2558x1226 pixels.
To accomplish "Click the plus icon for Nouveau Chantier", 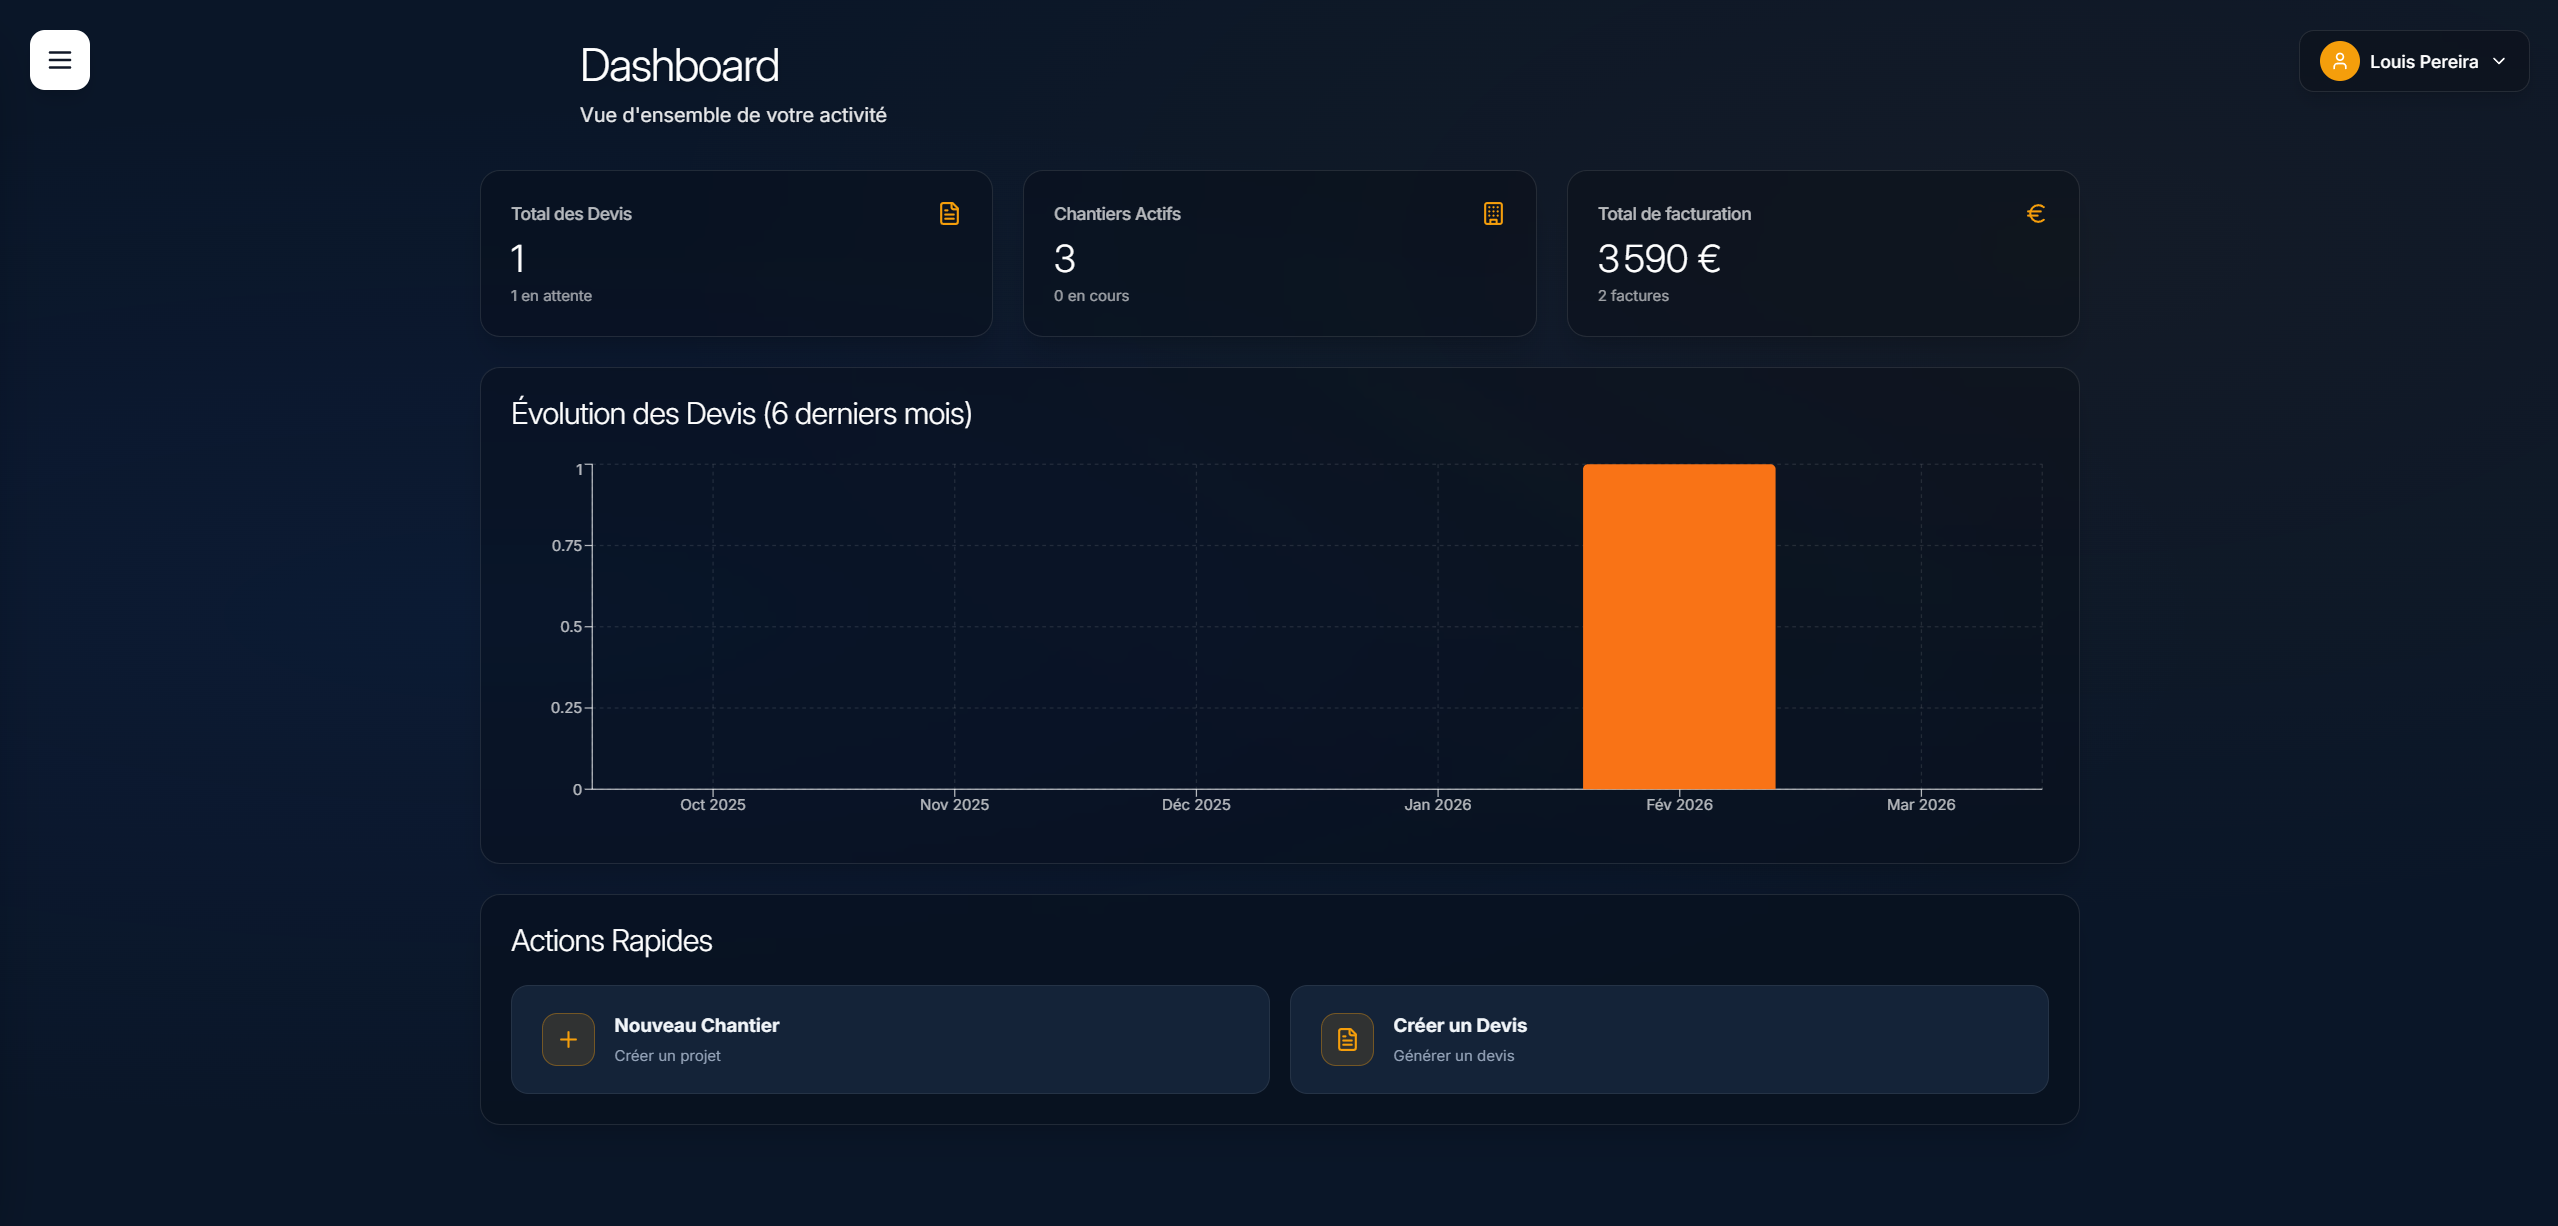I will coord(567,1040).
